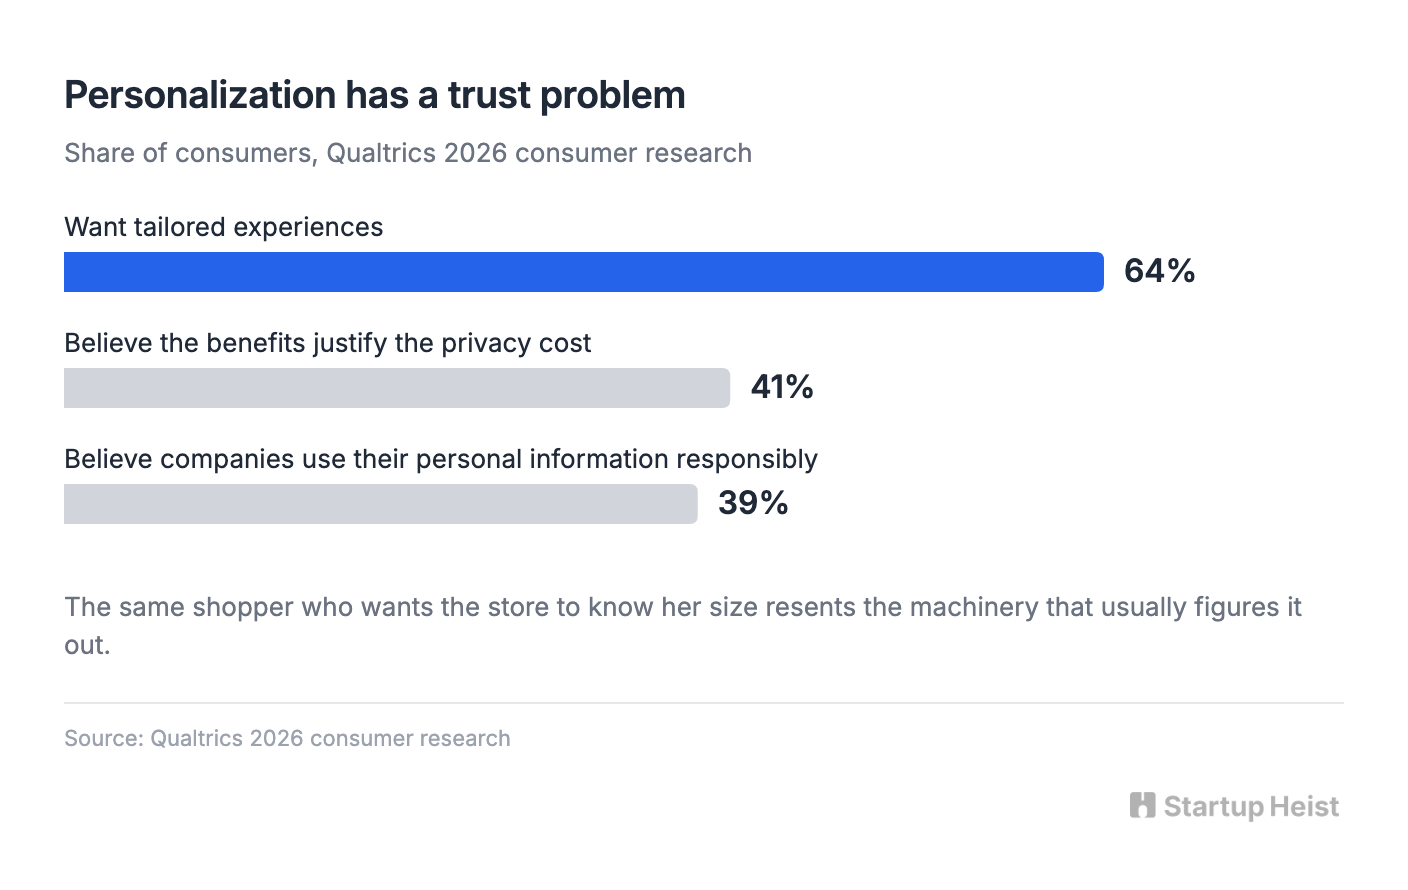Select the blue 64% bar
The width and height of the screenshot is (1408, 890).
(x=584, y=272)
